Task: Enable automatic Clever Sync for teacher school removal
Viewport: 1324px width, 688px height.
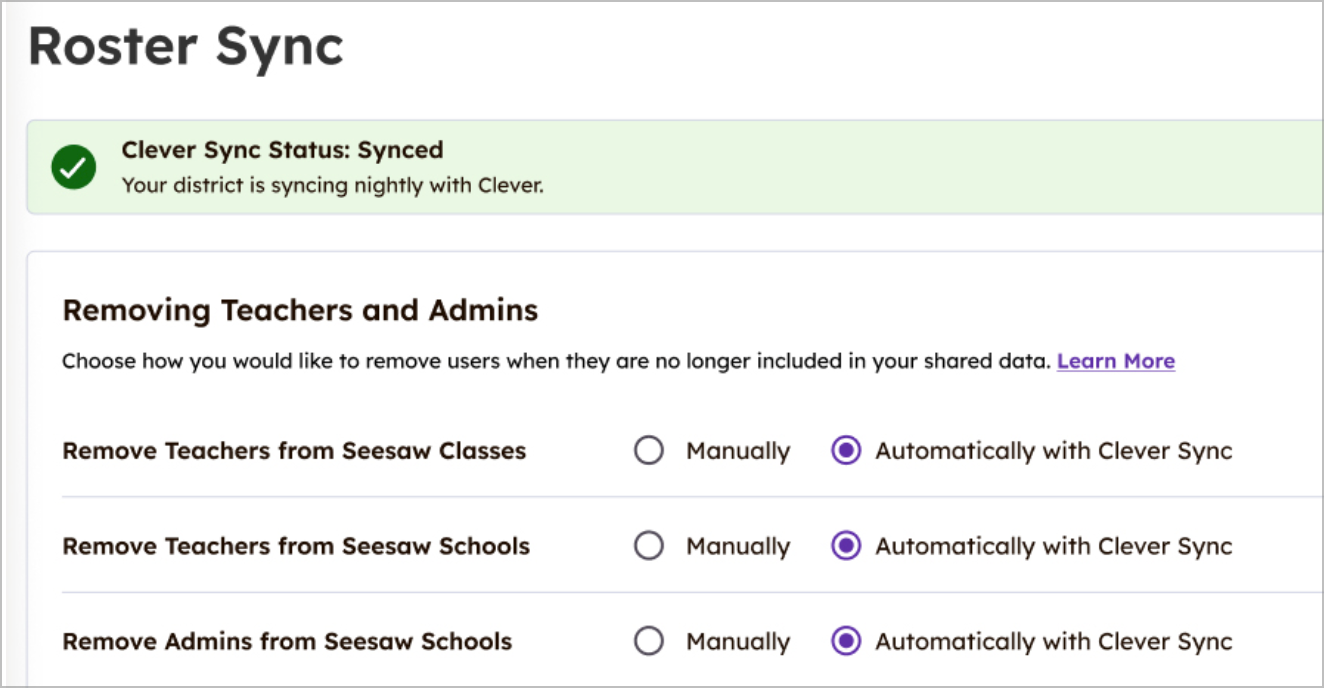Action: tap(845, 546)
